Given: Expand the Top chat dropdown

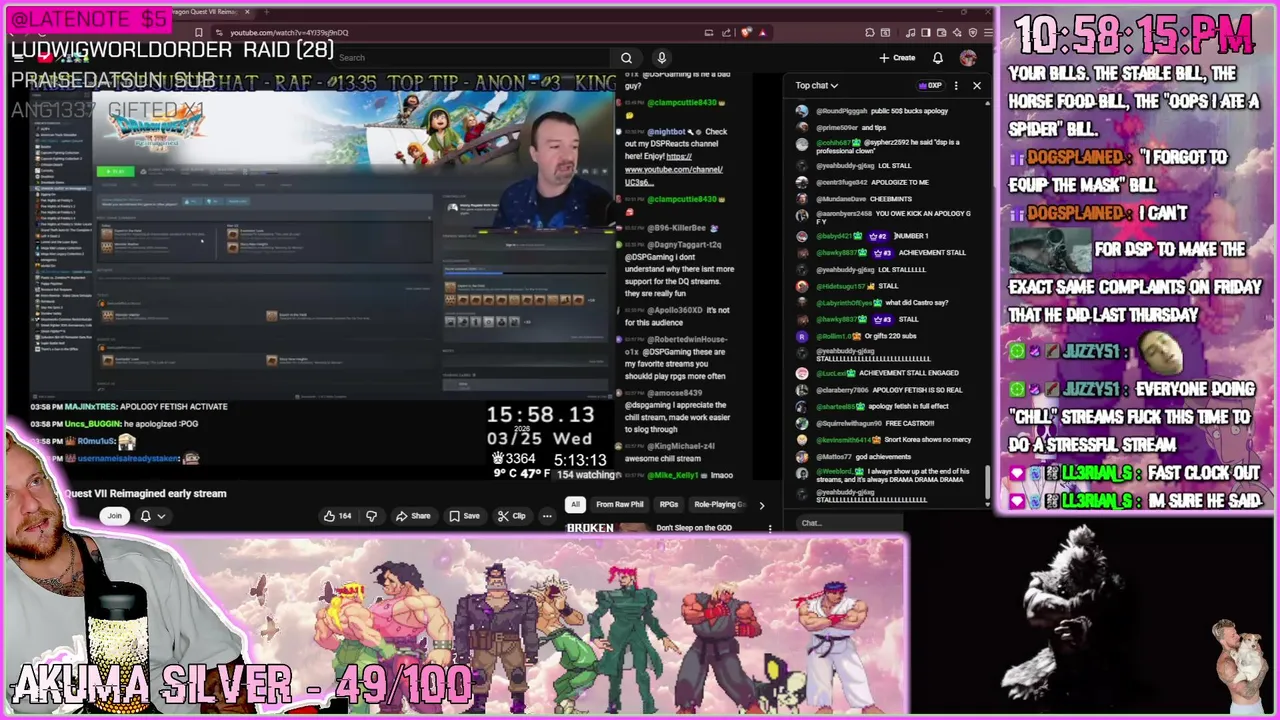Looking at the screenshot, I should click(x=817, y=86).
